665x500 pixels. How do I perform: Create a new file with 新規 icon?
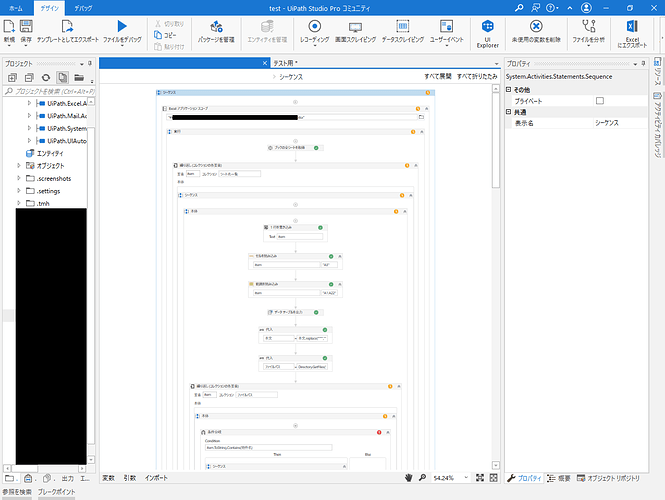tap(9, 27)
